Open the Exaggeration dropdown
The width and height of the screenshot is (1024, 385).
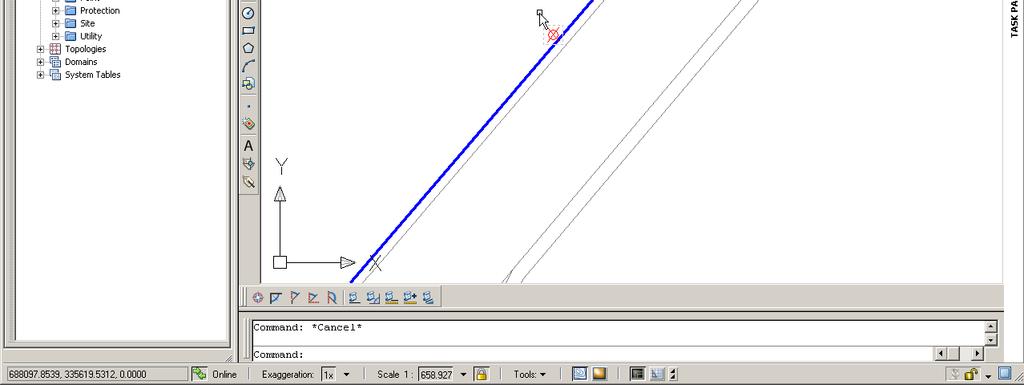[x=346, y=375]
